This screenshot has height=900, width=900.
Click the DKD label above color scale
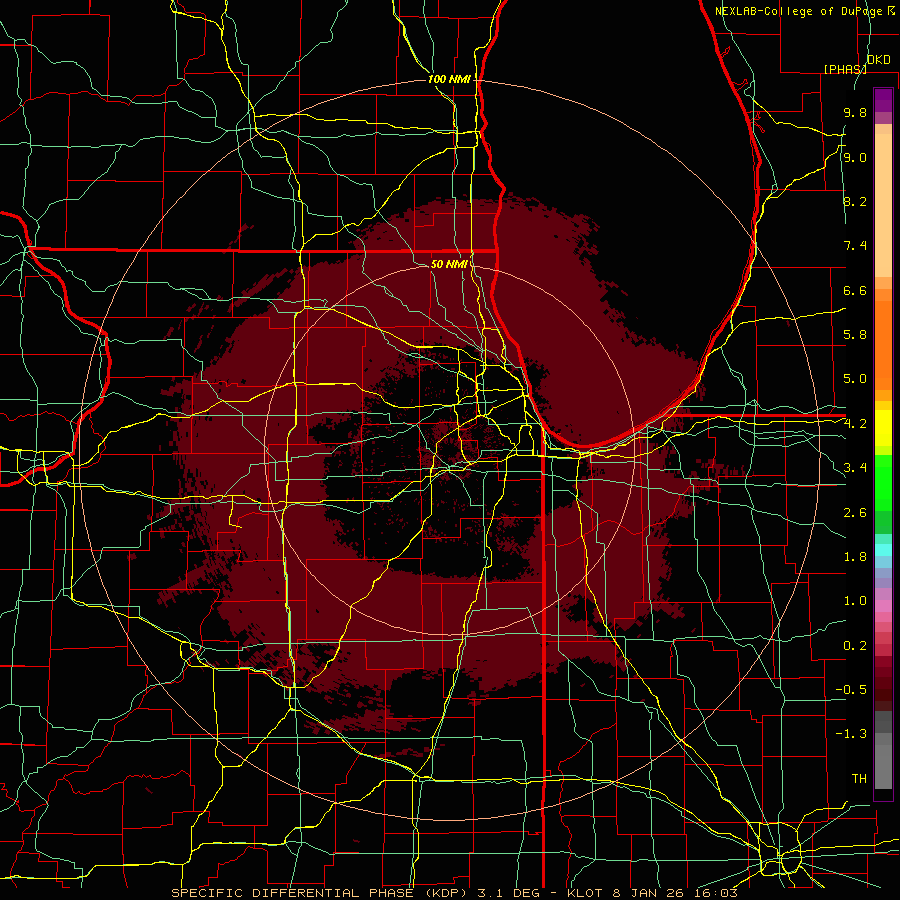(878, 60)
